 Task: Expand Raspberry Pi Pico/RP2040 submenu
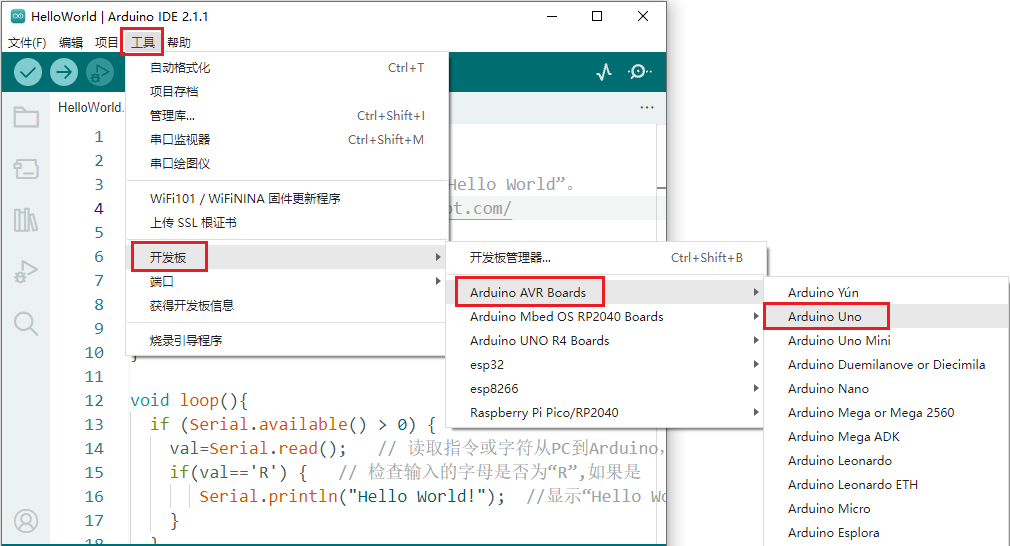pos(605,412)
